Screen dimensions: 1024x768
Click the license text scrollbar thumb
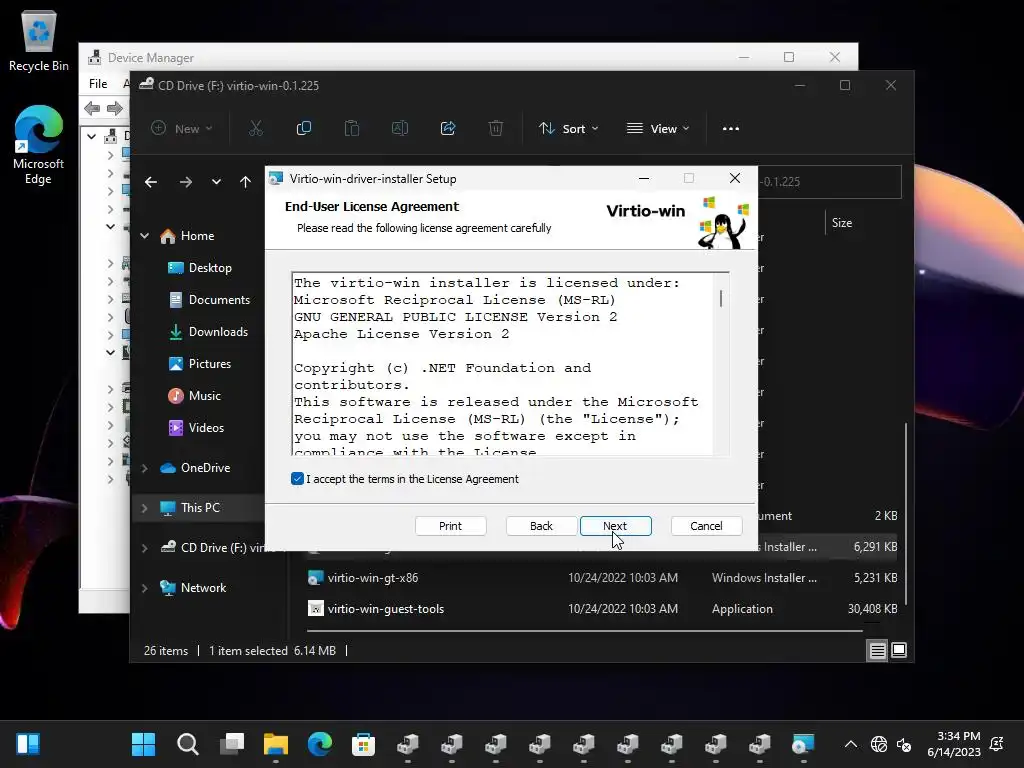[x=721, y=298]
